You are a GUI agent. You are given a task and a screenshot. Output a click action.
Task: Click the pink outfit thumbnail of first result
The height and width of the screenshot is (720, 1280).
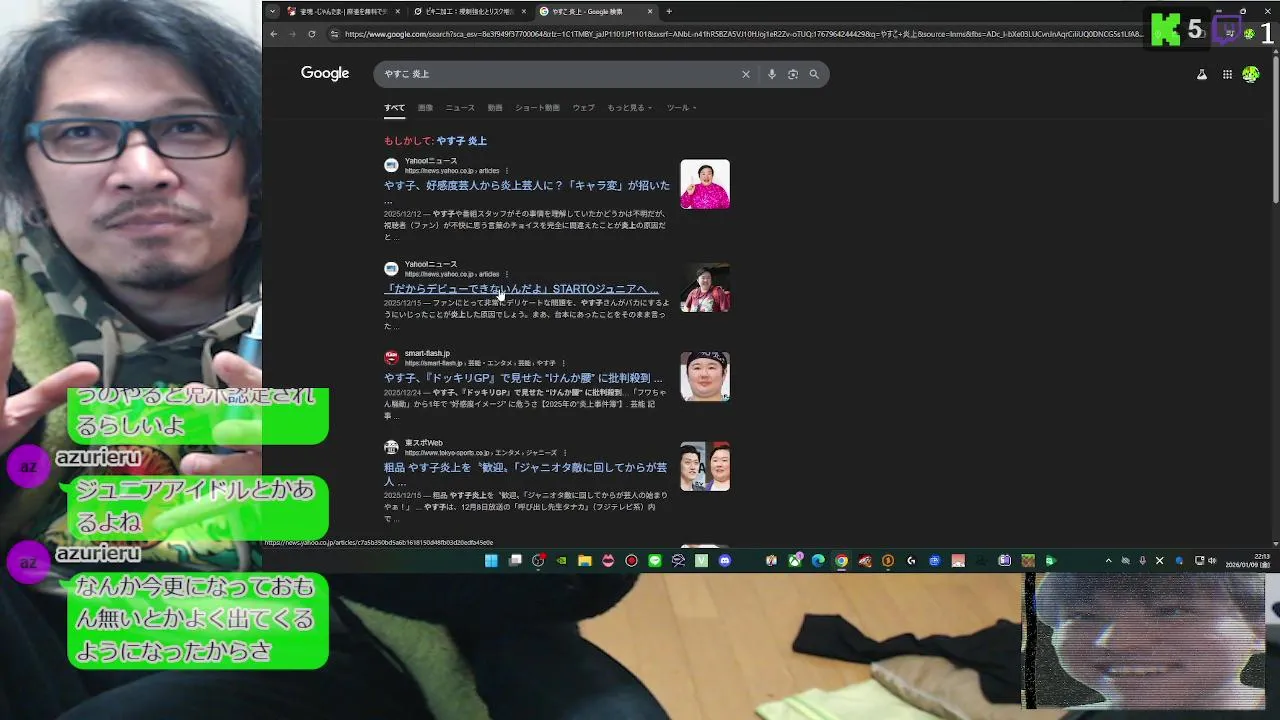click(705, 184)
